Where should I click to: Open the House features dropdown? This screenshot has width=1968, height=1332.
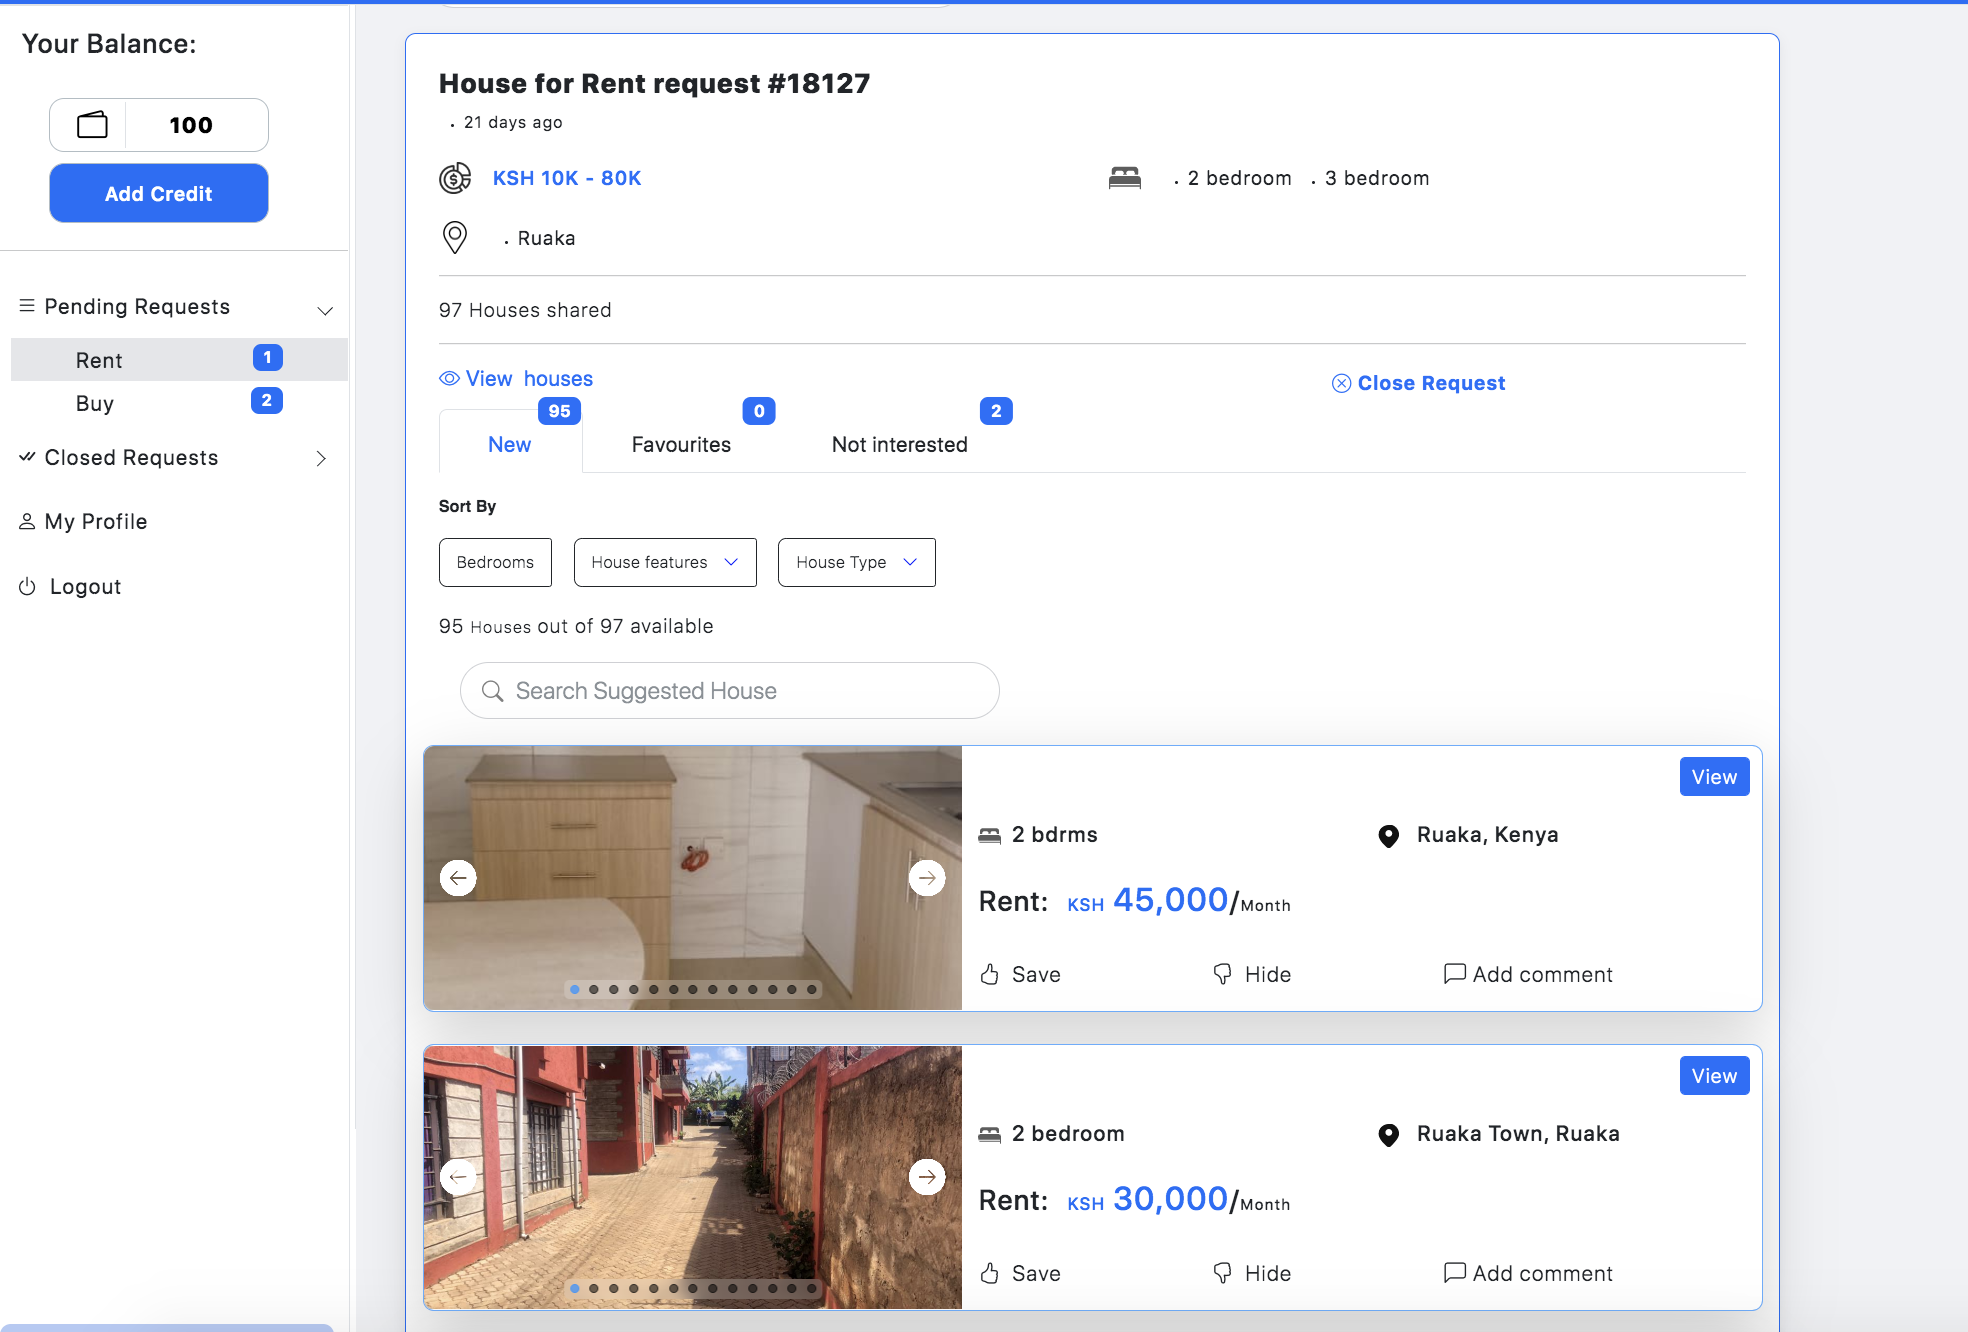665,562
